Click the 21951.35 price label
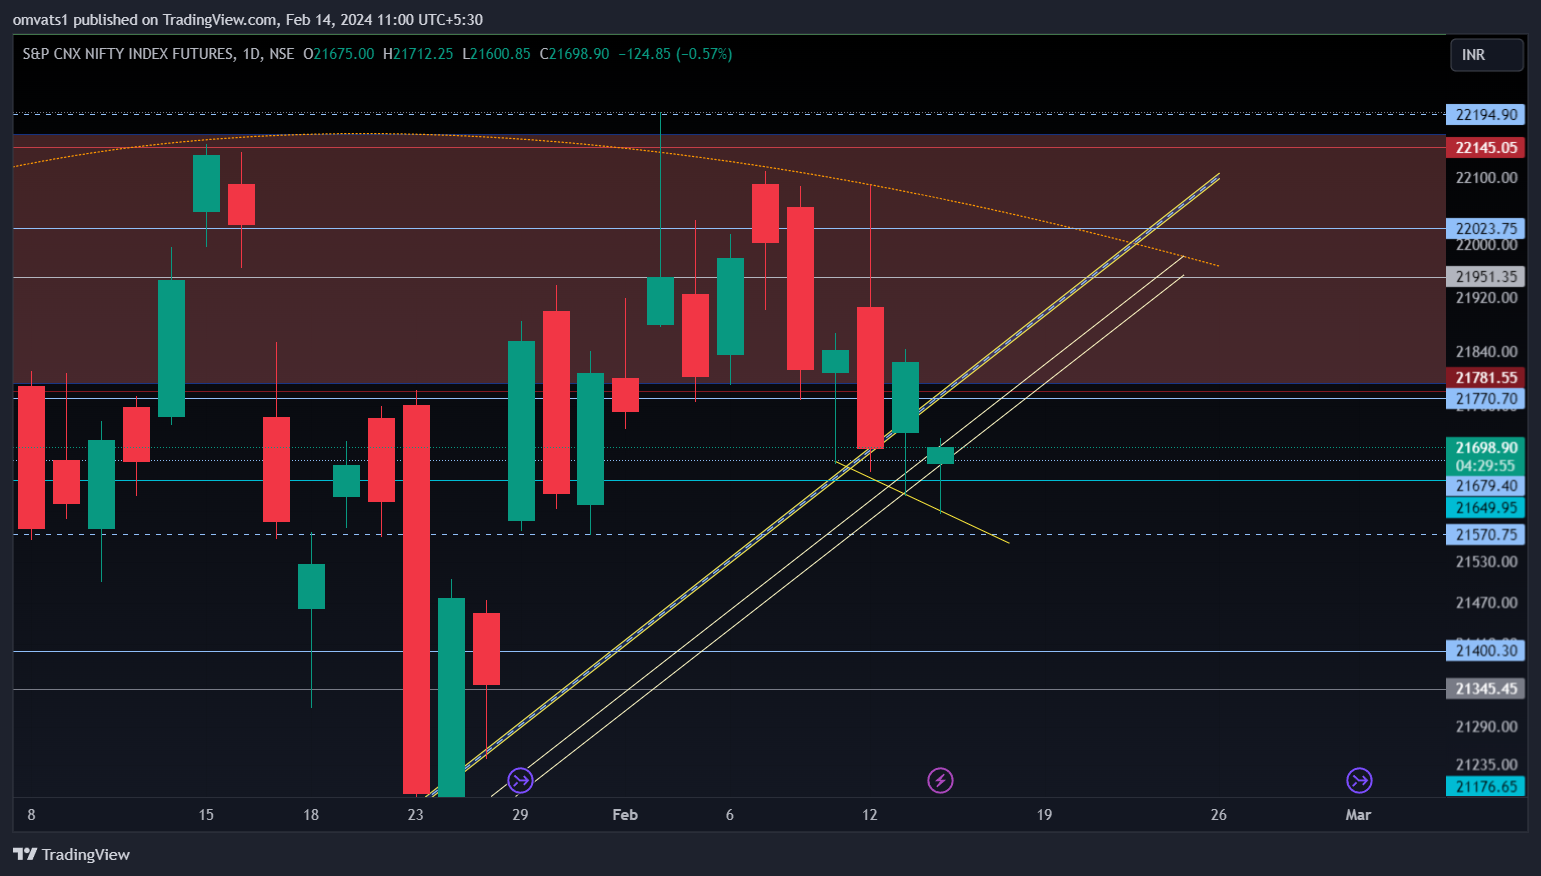The image size is (1541, 876). [1486, 276]
